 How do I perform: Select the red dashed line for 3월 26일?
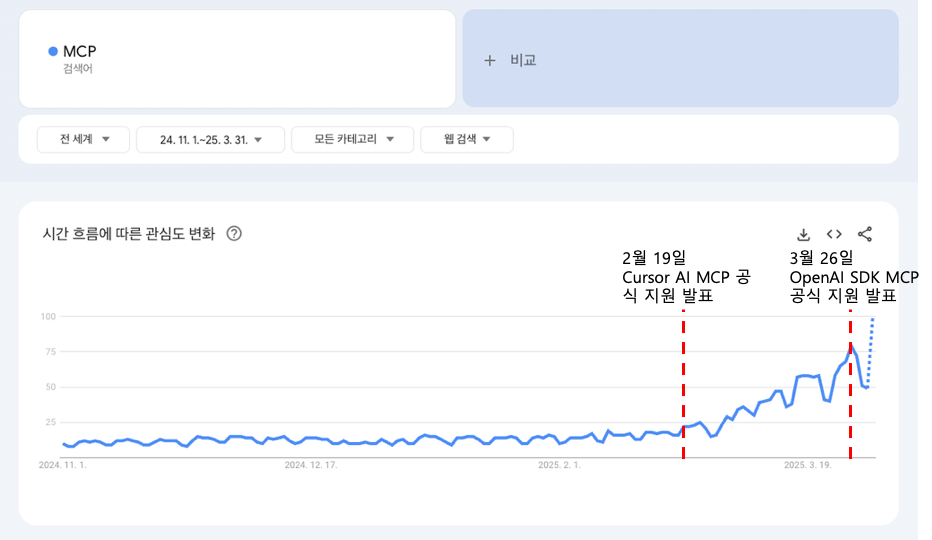pyautogui.click(x=850, y=400)
